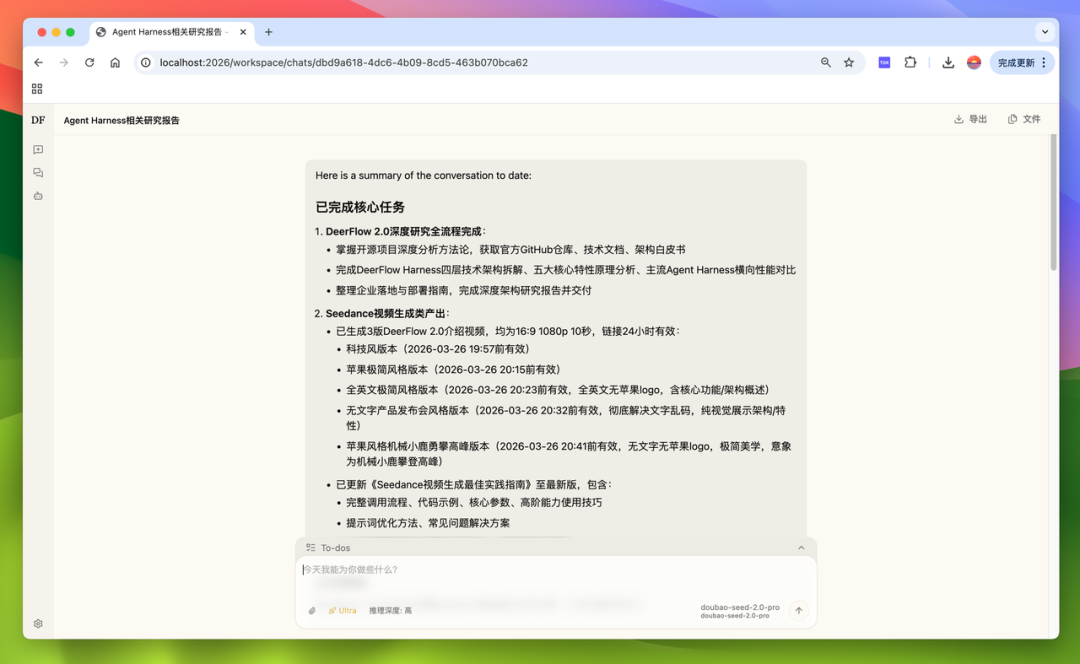Send message with the up-arrow button

(x=798, y=610)
